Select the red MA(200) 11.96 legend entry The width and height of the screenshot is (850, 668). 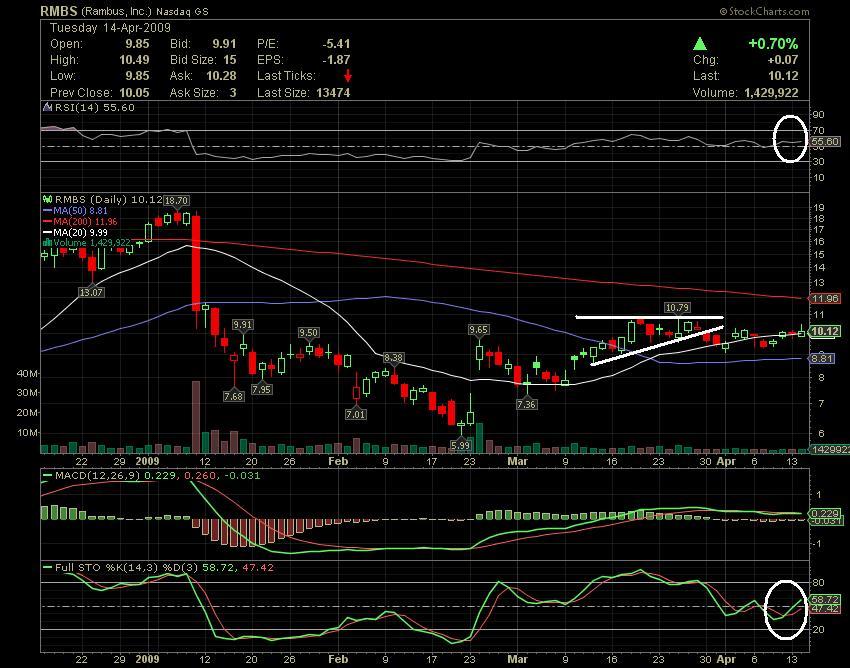coord(80,221)
